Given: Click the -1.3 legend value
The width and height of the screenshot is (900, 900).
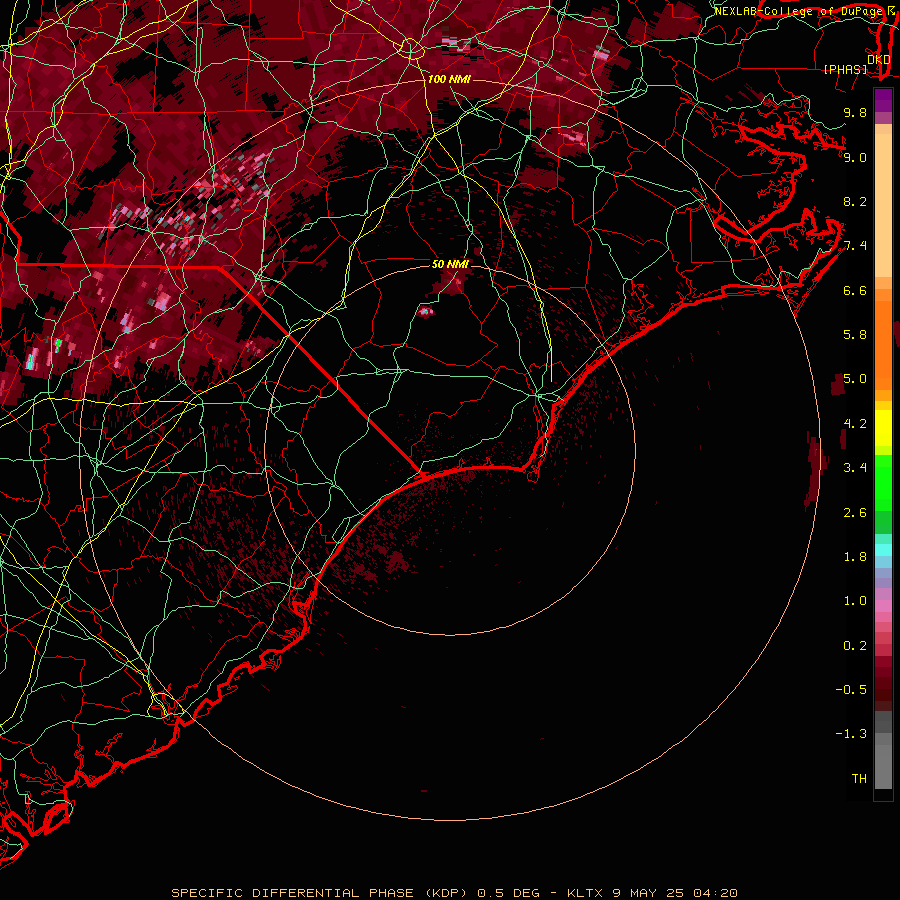Looking at the screenshot, I should click(x=851, y=734).
